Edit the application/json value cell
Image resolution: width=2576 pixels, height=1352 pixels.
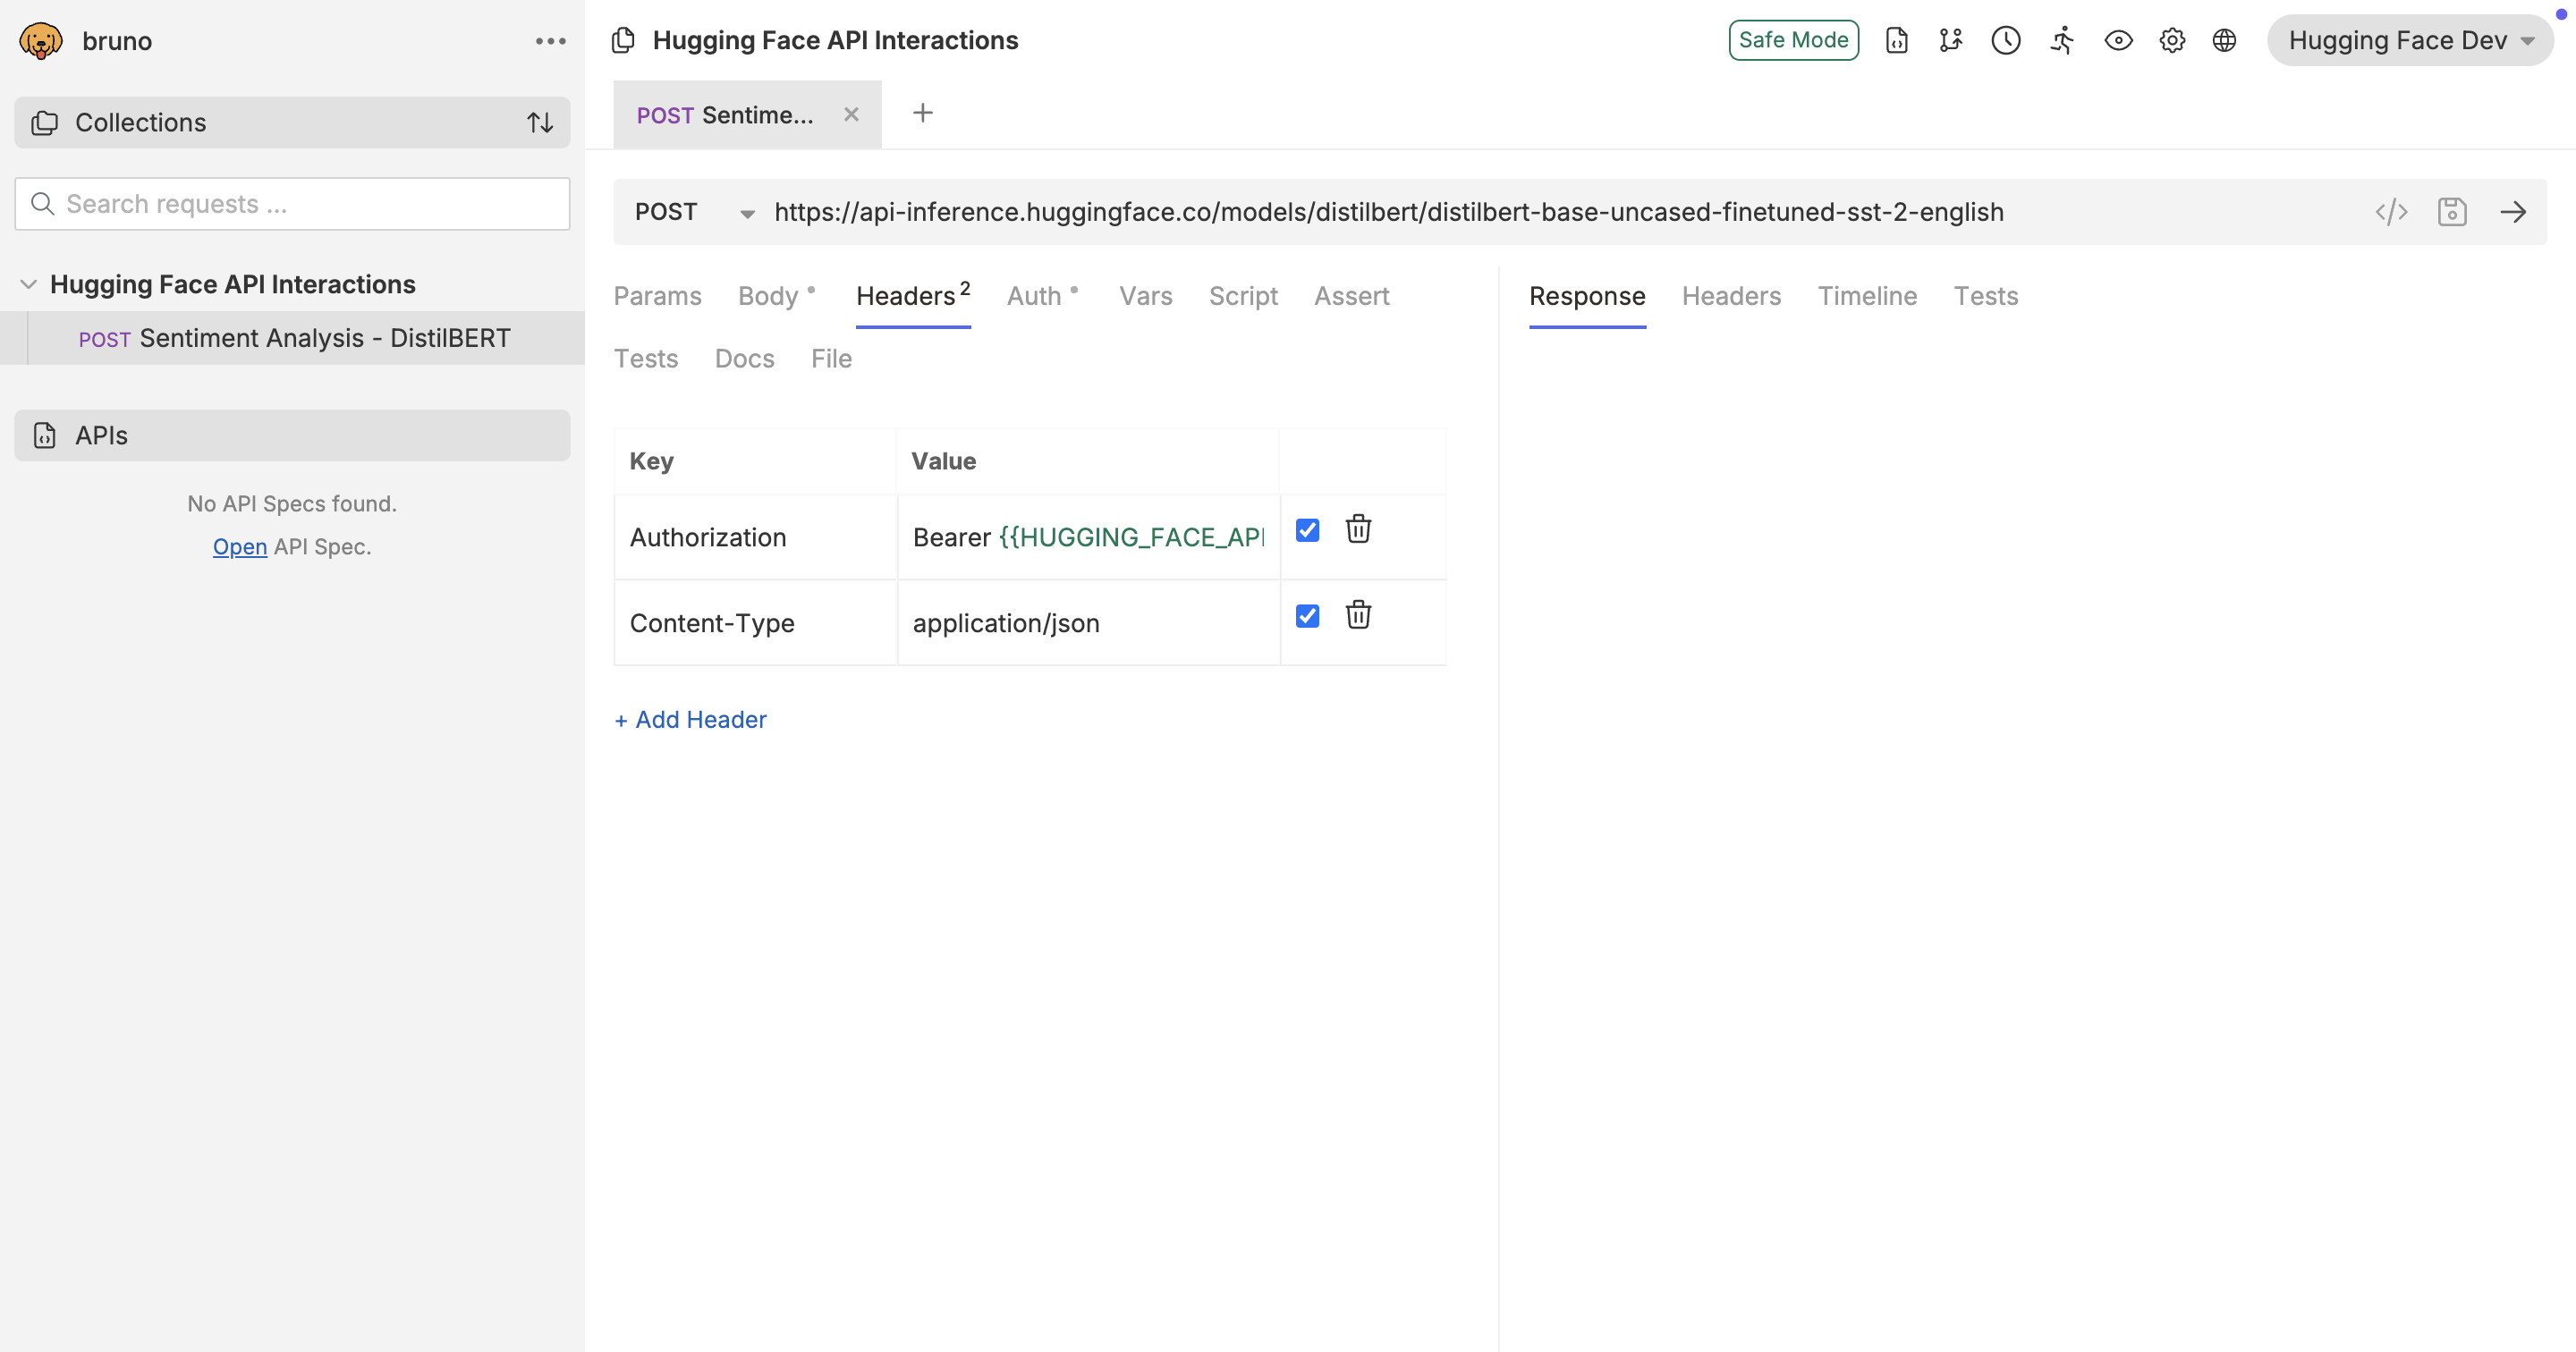click(1089, 624)
